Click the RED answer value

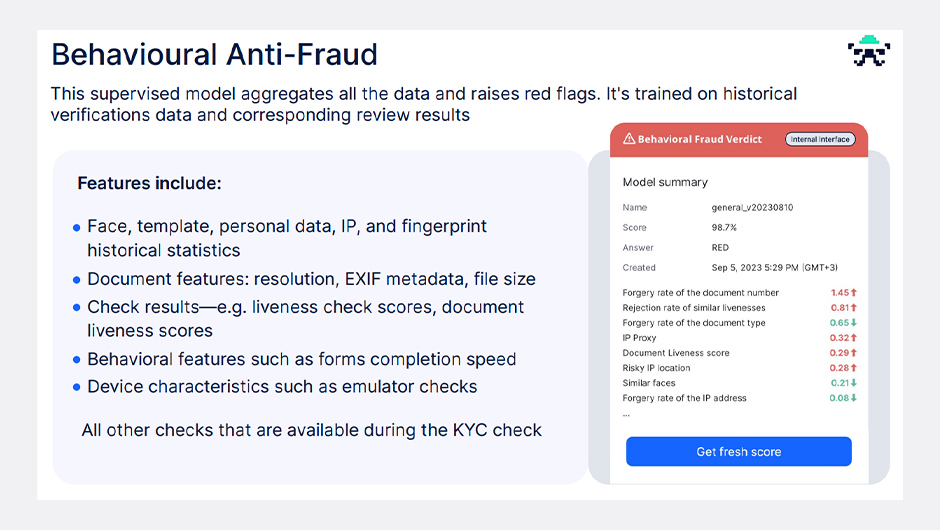point(720,248)
